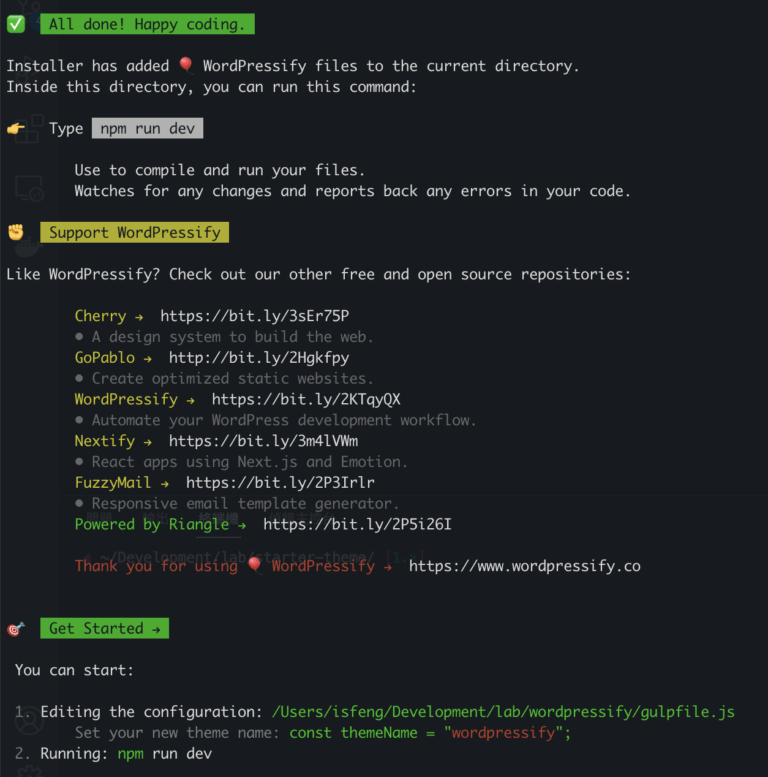Open the GoPablo bit.ly/2Hgkfpy link

pyautogui.click(x=258, y=358)
